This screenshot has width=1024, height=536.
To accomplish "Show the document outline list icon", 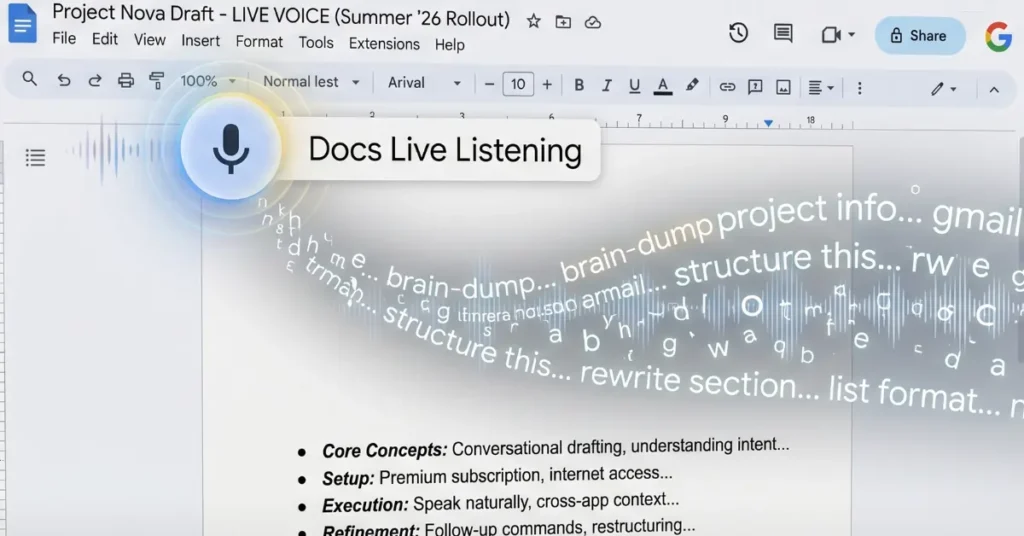I will (35, 157).
